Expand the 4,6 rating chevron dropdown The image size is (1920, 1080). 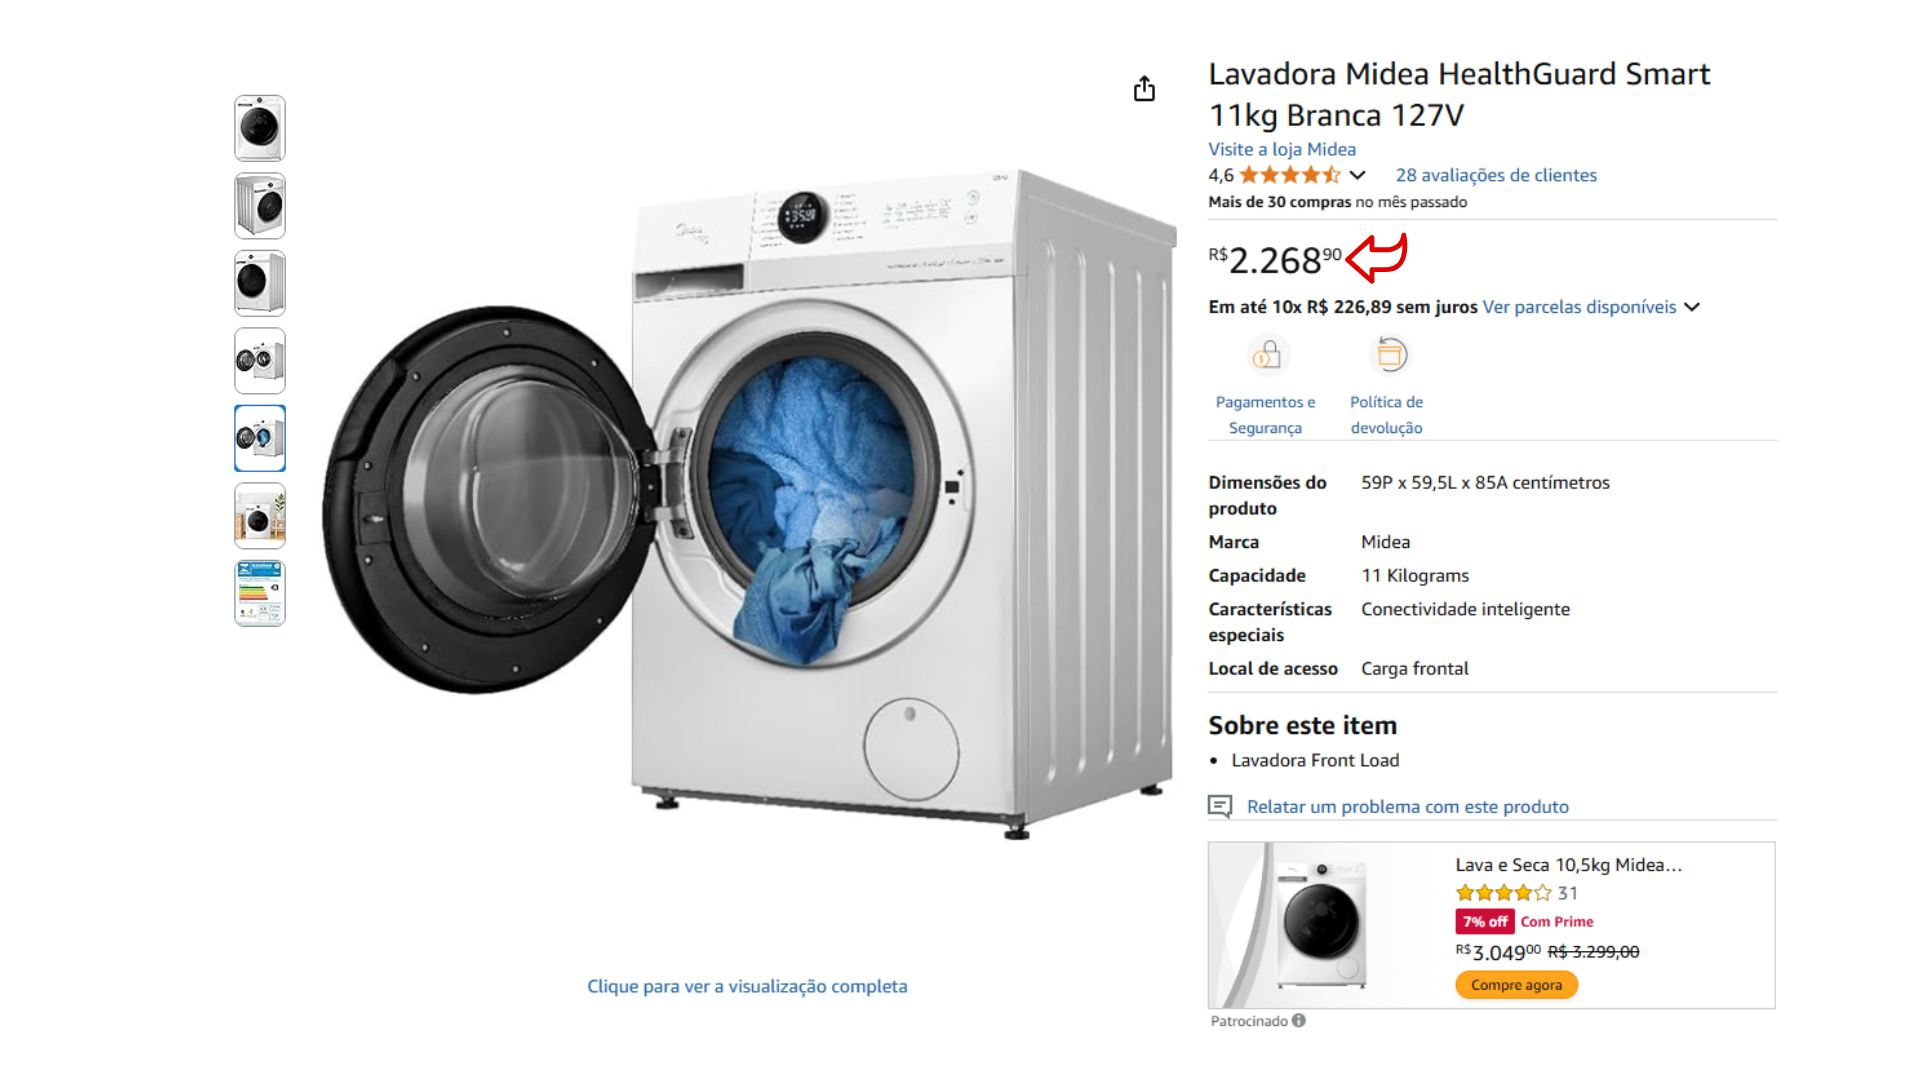(x=1357, y=175)
